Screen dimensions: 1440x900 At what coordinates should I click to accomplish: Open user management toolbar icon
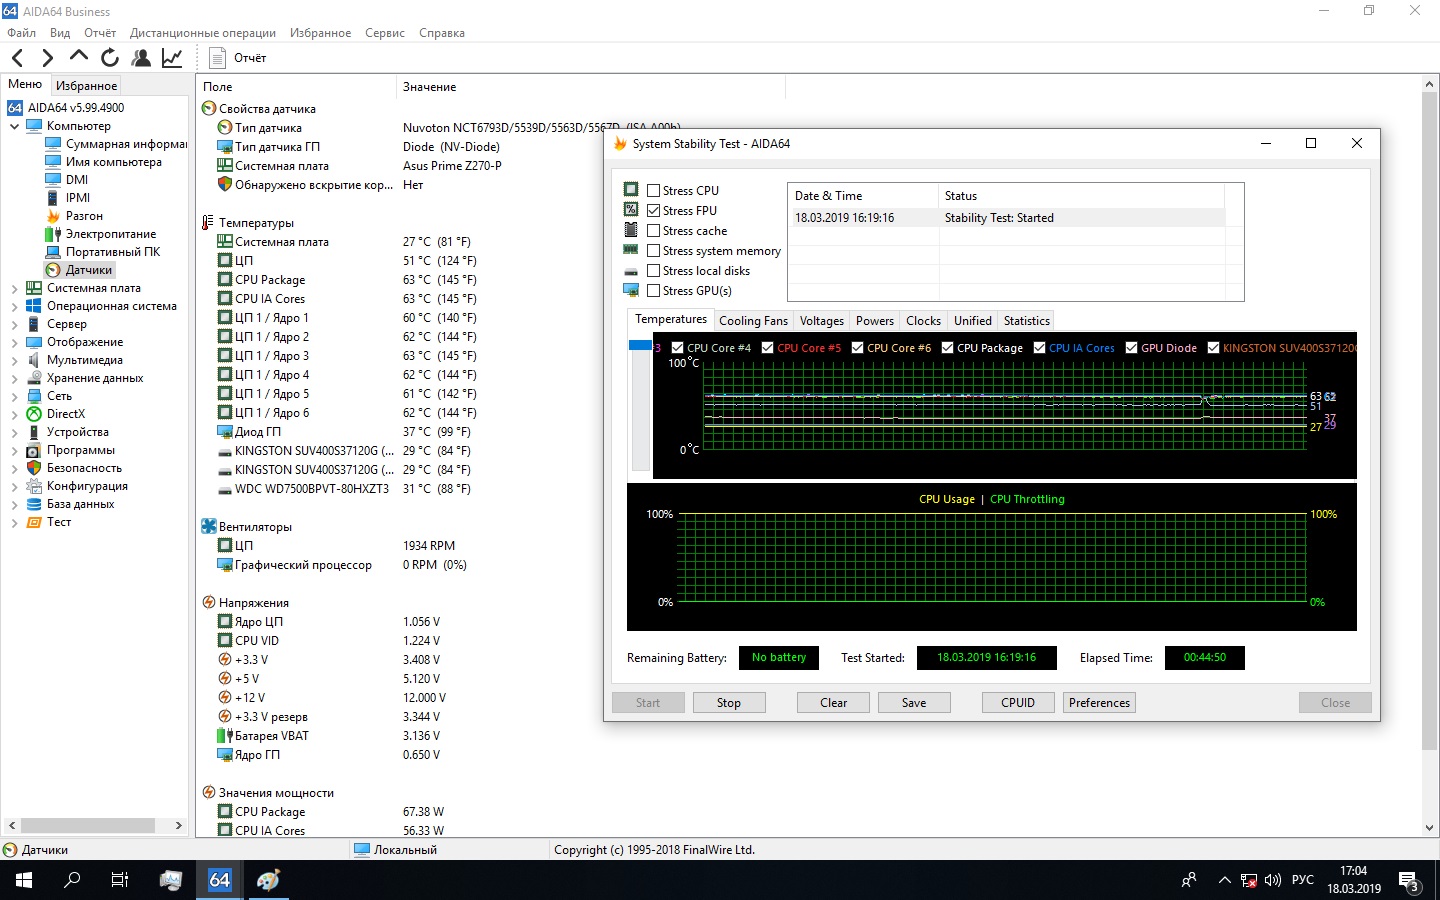tap(141, 58)
